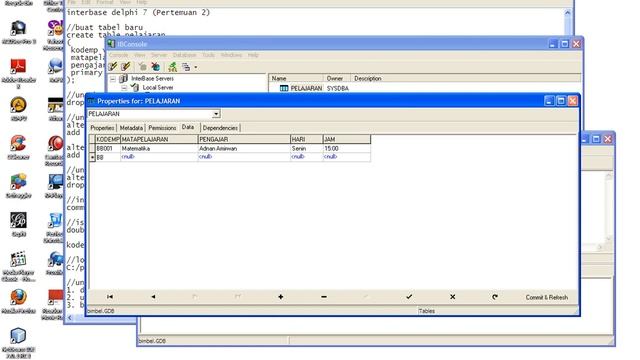Open the Console menu in IBConsole

(119, 55)
